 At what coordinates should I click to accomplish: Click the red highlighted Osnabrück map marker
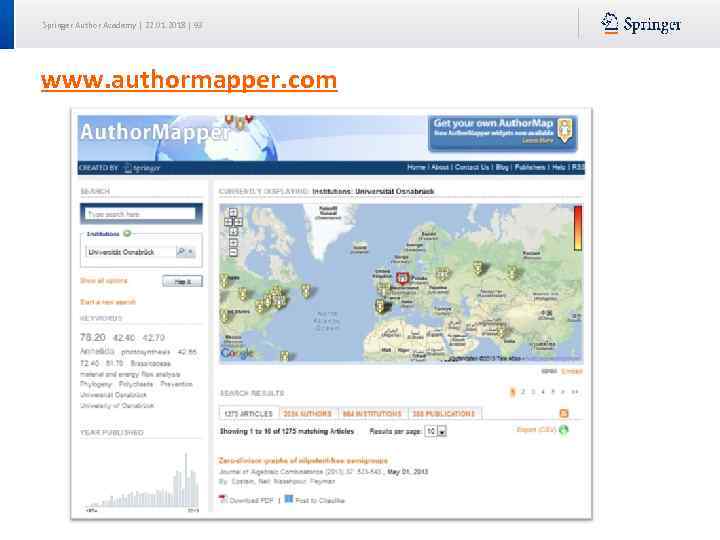402,278
